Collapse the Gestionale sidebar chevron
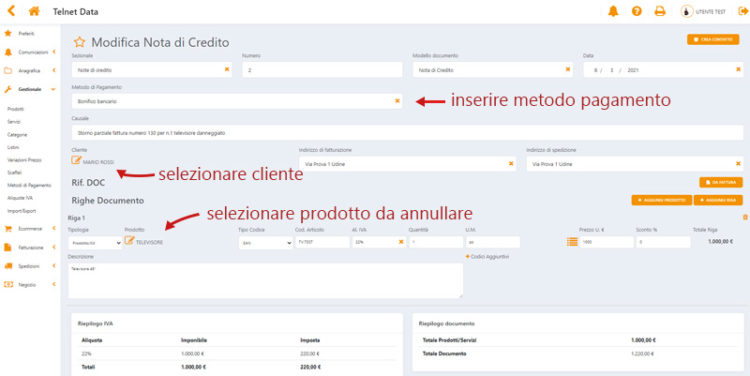The height and width of the screenshot is (376, 750). tap(53, 89)
